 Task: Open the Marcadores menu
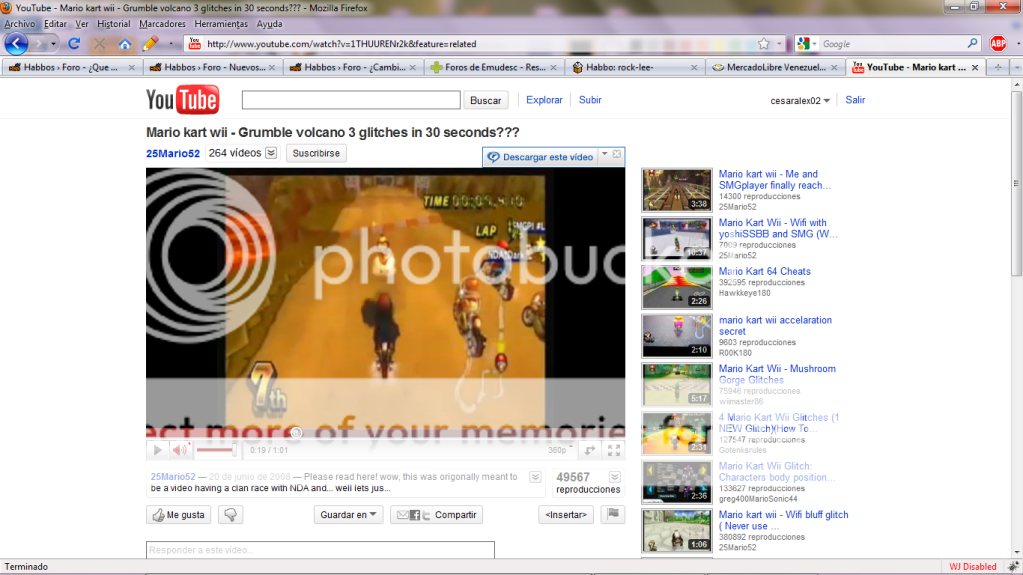162,23
